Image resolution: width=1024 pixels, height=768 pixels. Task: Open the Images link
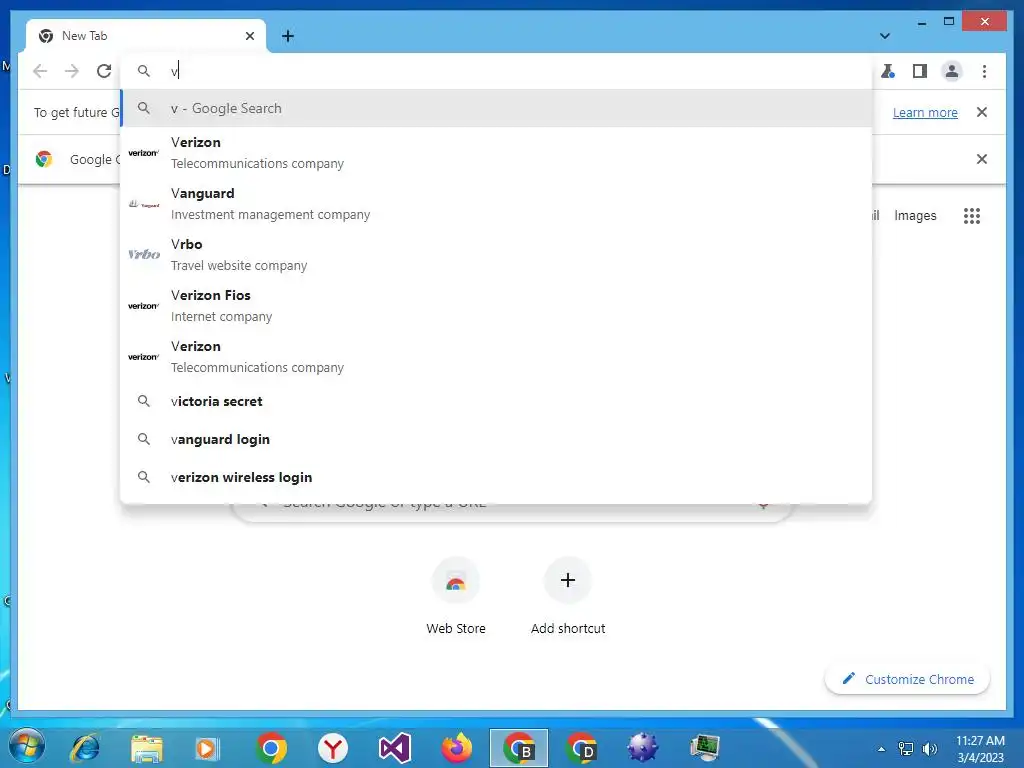tap(915, 216)
